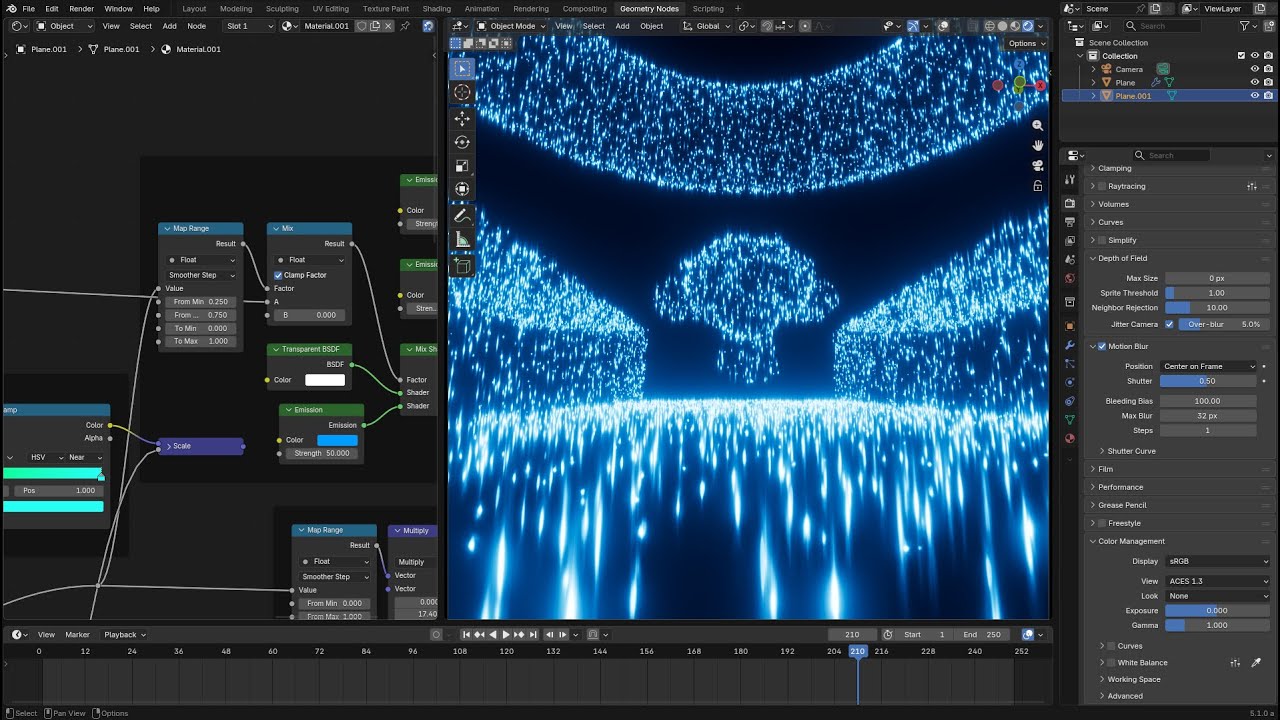
Task: Switch to solid viewport shading
Action: point(1002,26)
